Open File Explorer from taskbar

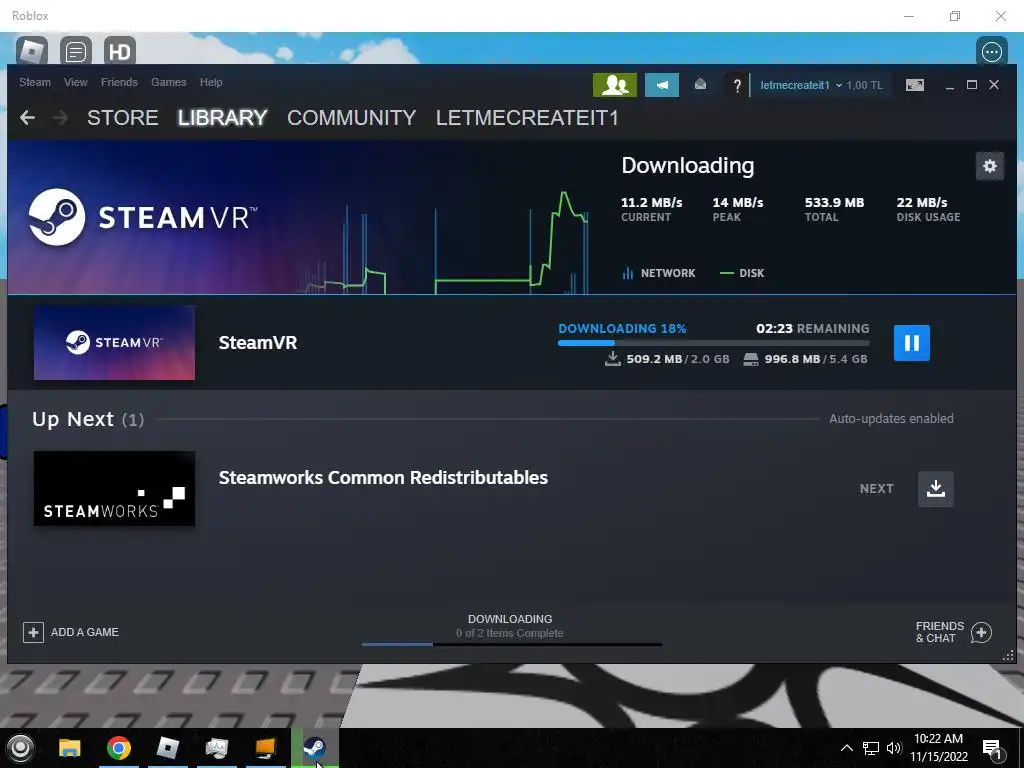pyautogui.click(x=70, y=748)
